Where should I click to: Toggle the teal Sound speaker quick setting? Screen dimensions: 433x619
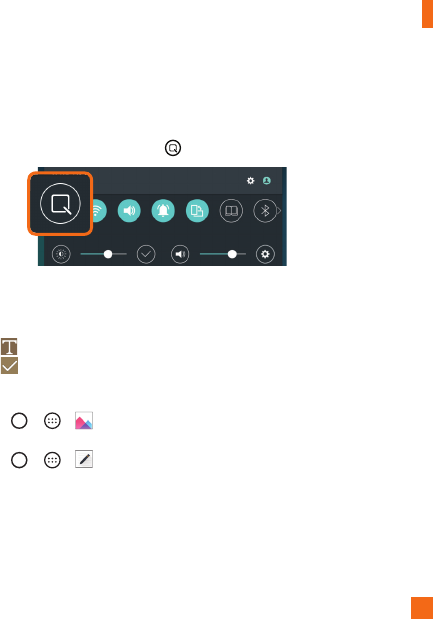tap(129, 211)
